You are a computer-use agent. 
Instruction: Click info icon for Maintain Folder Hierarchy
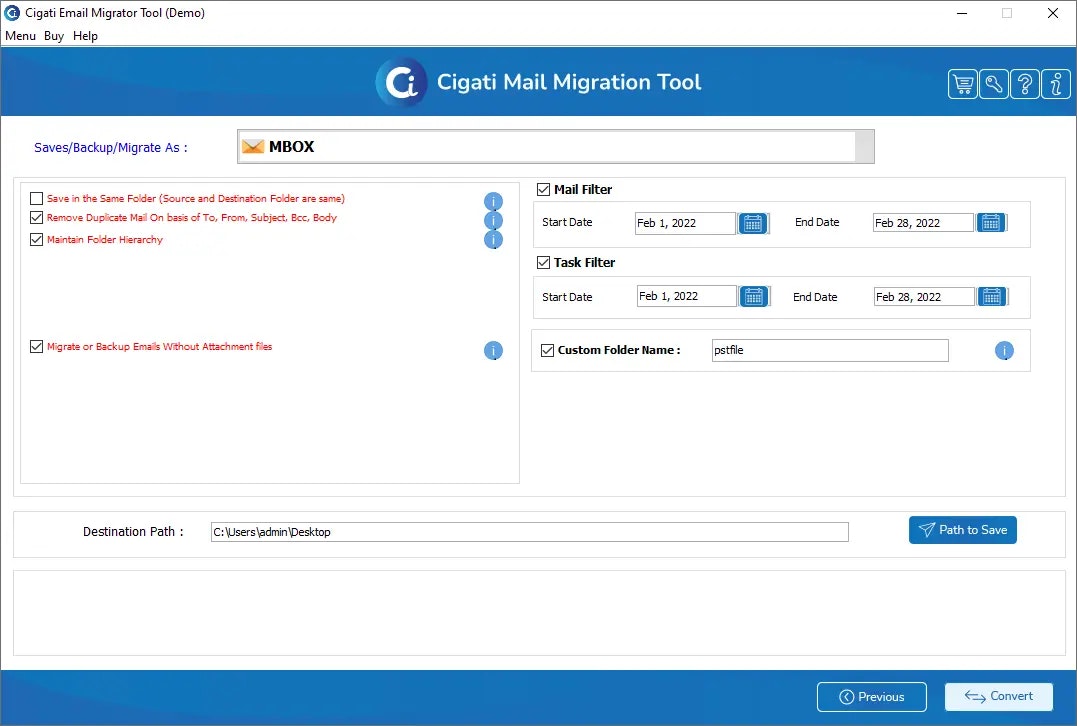pos(493,240)
